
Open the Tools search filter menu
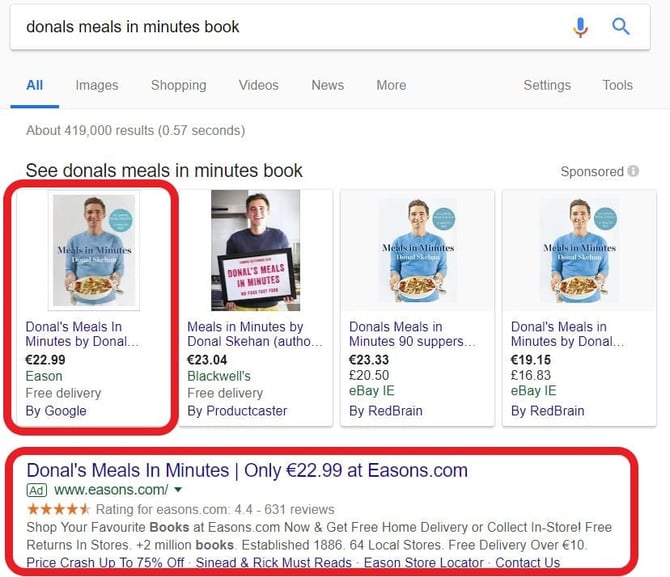click(617, 85)
